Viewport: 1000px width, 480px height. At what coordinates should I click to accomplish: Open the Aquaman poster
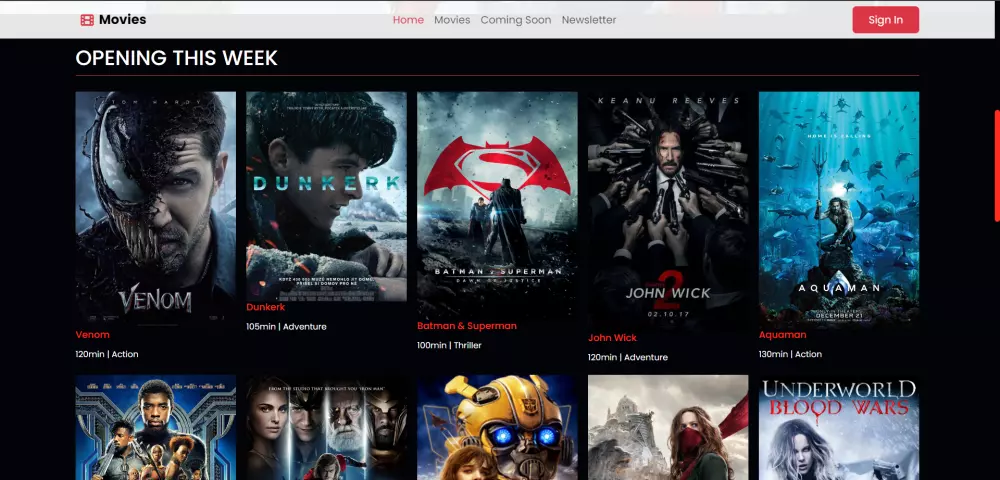click(x=839, y=210)
